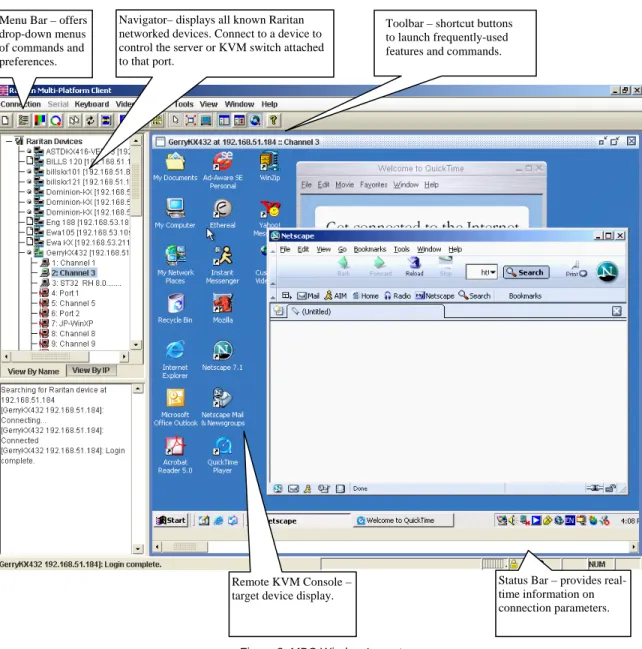
Task: Open the Tools menu in MPC menu bar
Action: point(183,104)
